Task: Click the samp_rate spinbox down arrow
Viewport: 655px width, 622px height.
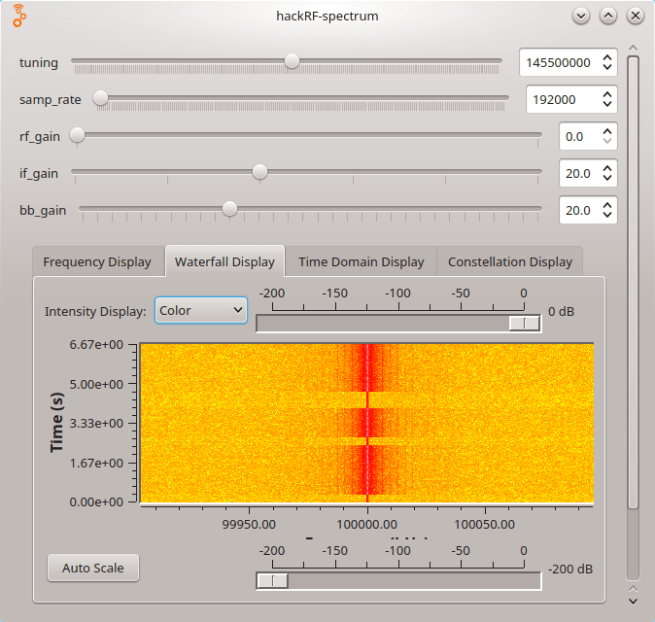Action: click(x=607, y=104)
